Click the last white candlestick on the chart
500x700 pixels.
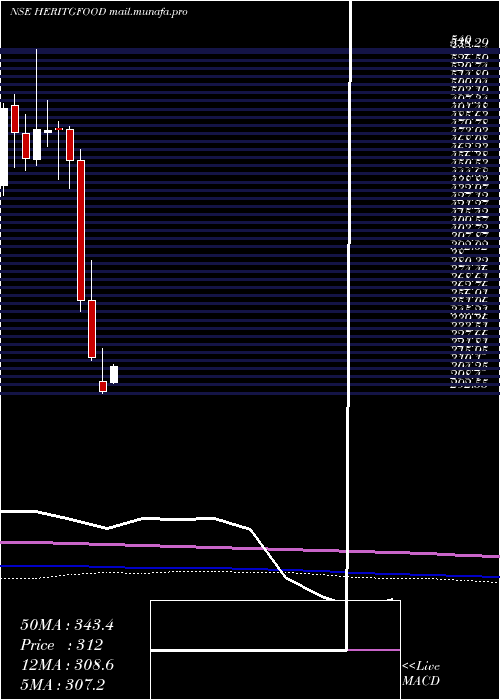[114, 374]
